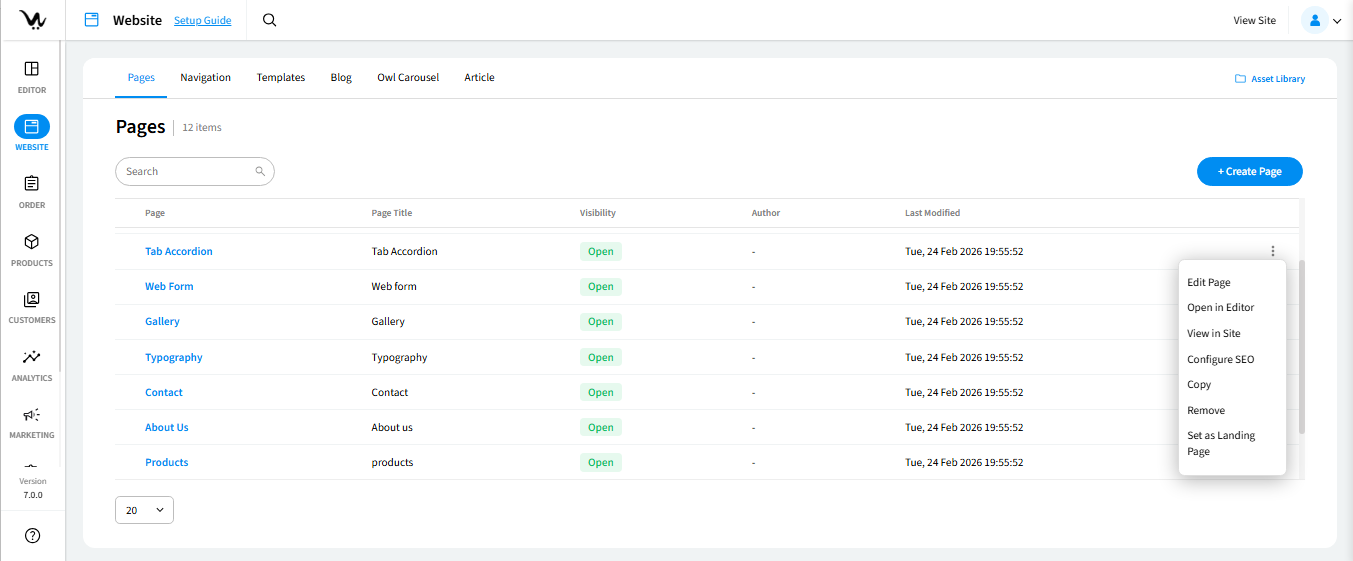Image resolution: width=1353 pixels, height=561 pixels.
Task: Click the Create Page button
Action: (x=1249, y=171)
